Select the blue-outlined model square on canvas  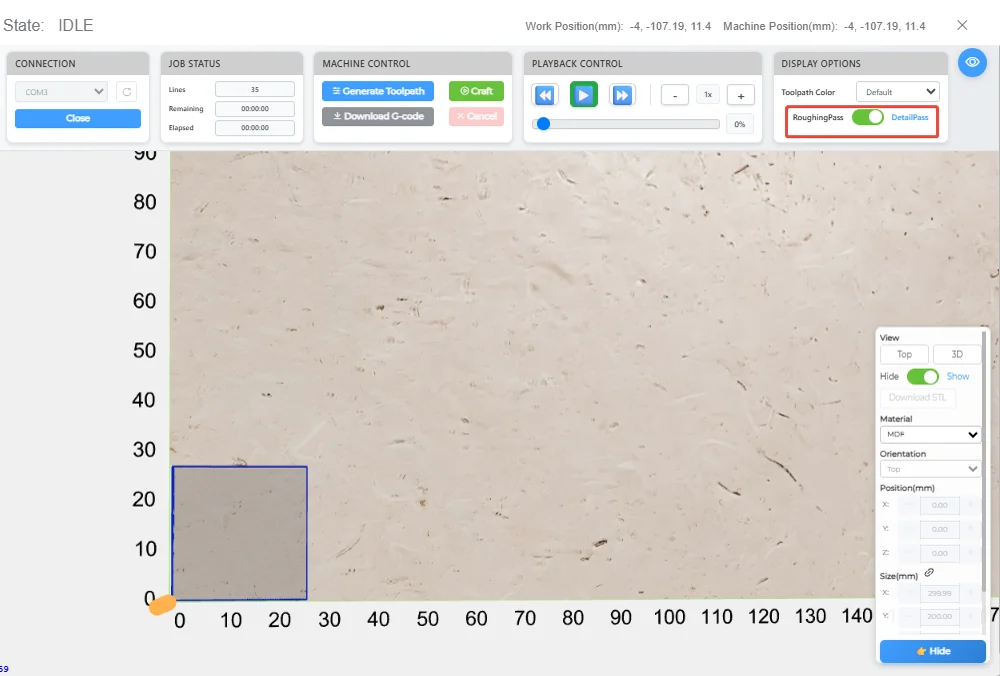pyautogui.click(x=239, y=533)
